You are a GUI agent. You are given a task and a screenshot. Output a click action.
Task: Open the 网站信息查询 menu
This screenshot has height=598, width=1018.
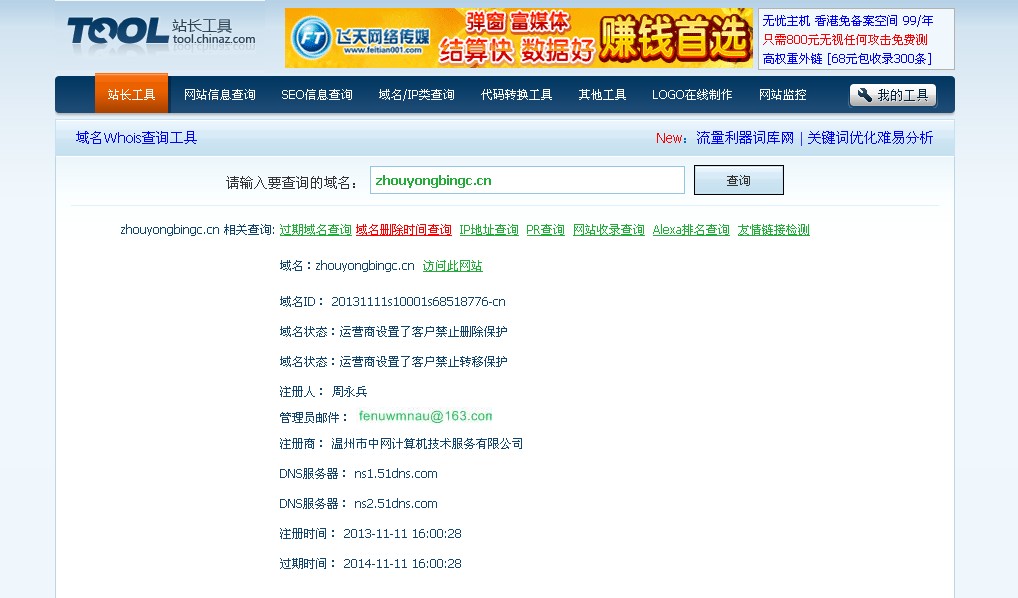(x=219, y=95)
